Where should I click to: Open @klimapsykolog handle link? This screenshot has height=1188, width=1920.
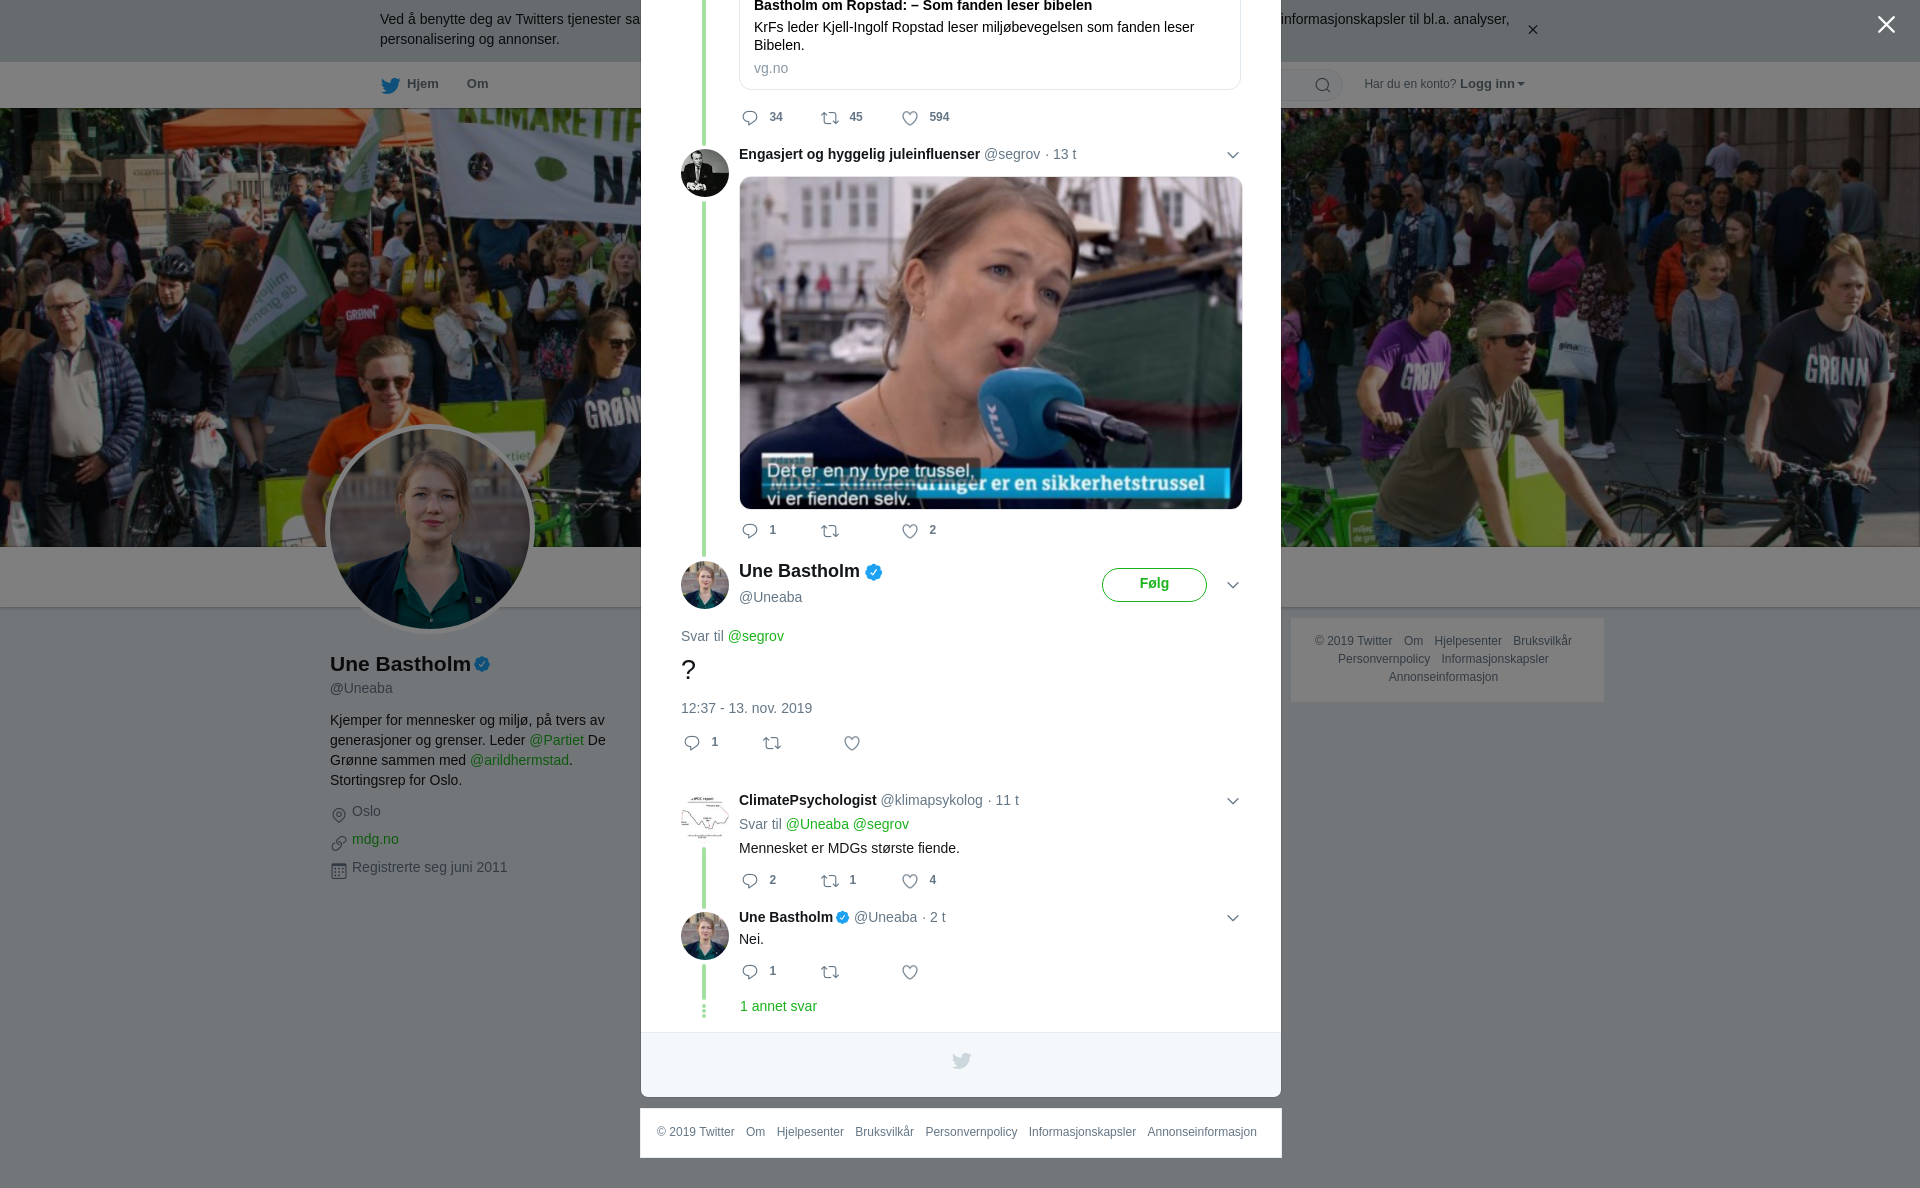[x=931, y=800]
